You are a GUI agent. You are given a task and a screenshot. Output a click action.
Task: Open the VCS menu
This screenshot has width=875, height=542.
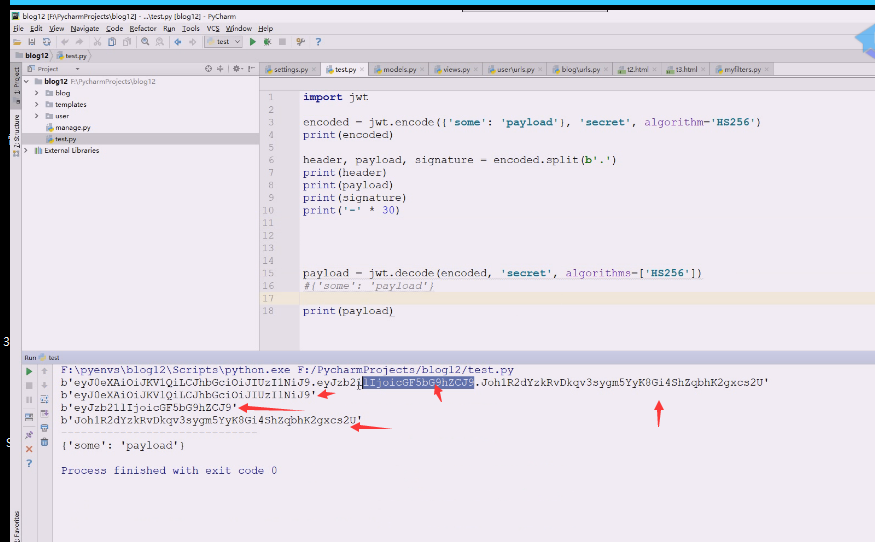coord(213,28)
